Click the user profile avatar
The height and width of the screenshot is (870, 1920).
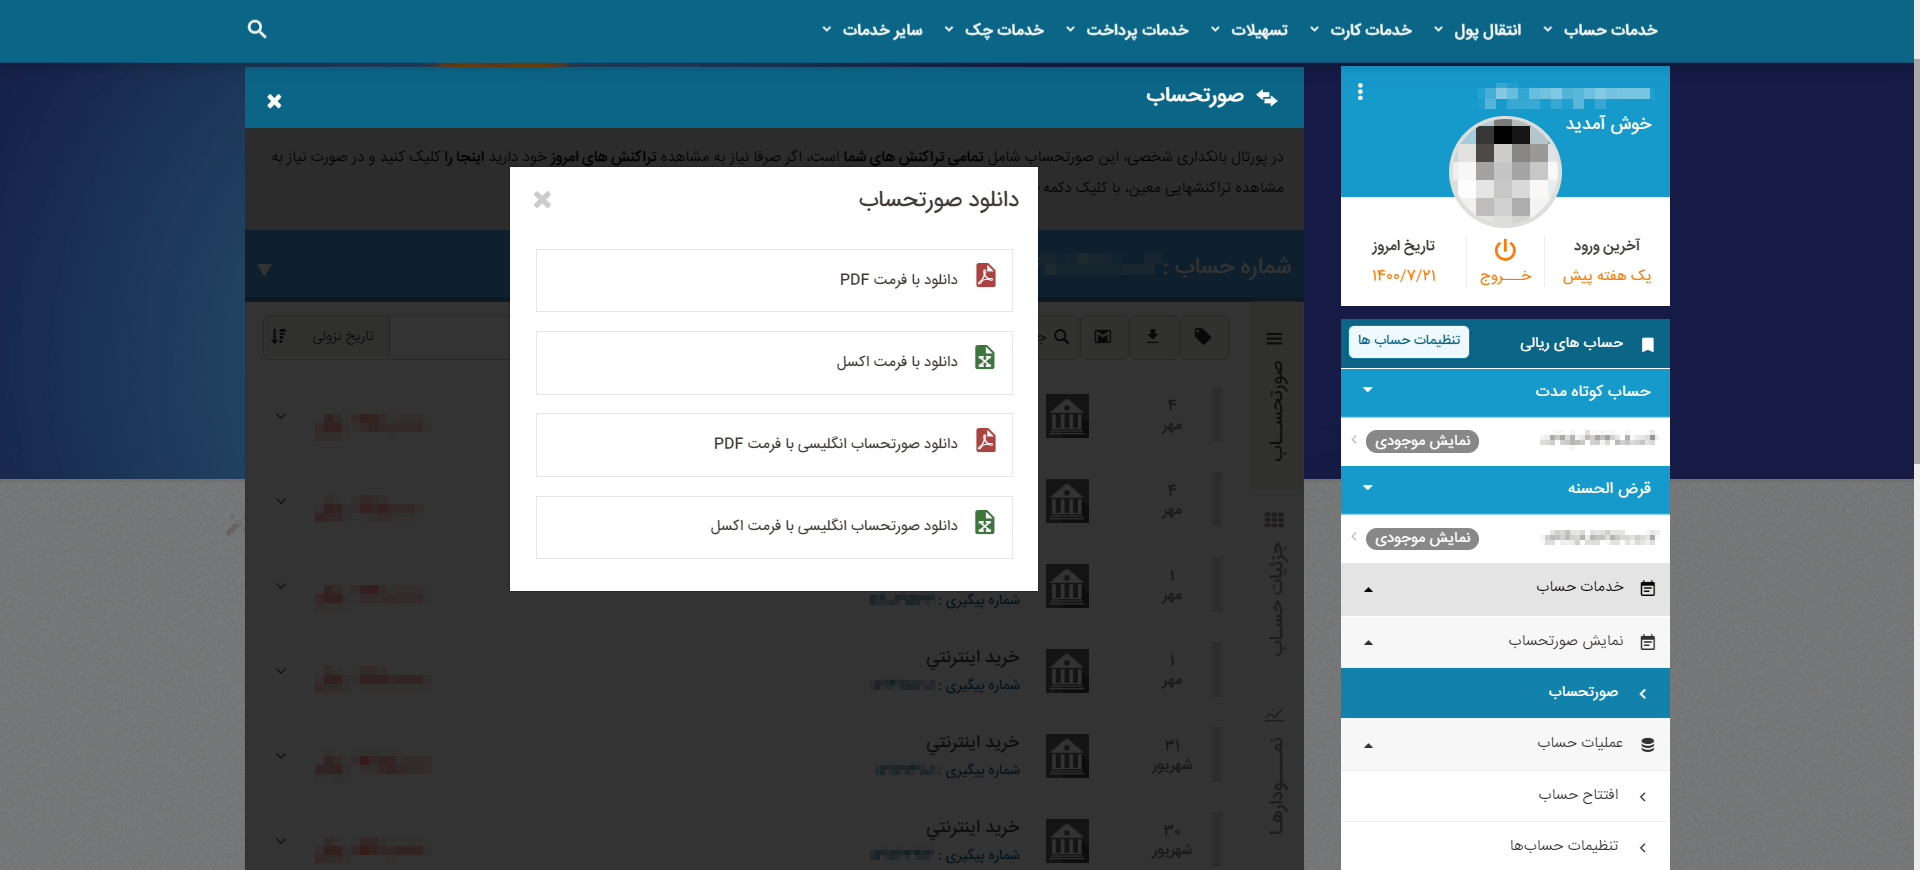click(x=1505, y=172)
